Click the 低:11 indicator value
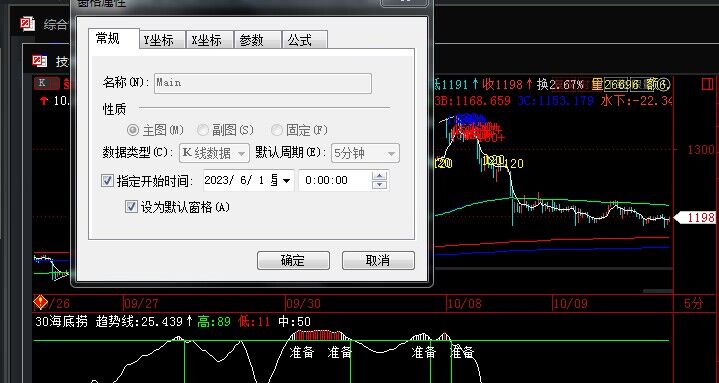 (x=254, y=322)
